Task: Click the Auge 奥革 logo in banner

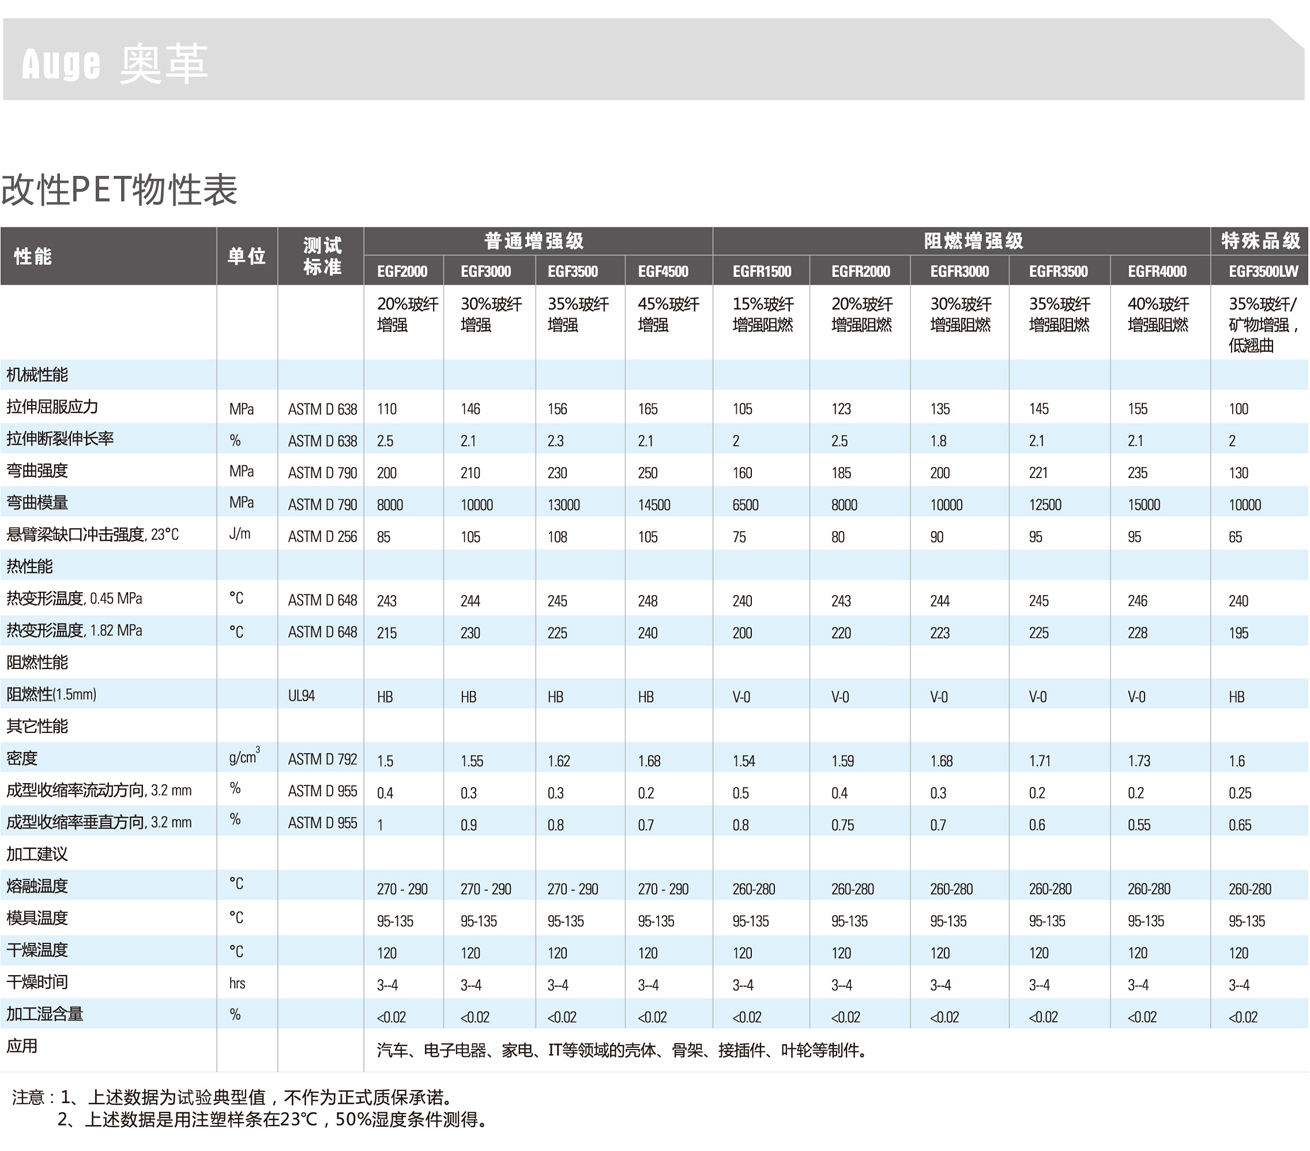Action: pyautogui.click(x=114, y=64)
